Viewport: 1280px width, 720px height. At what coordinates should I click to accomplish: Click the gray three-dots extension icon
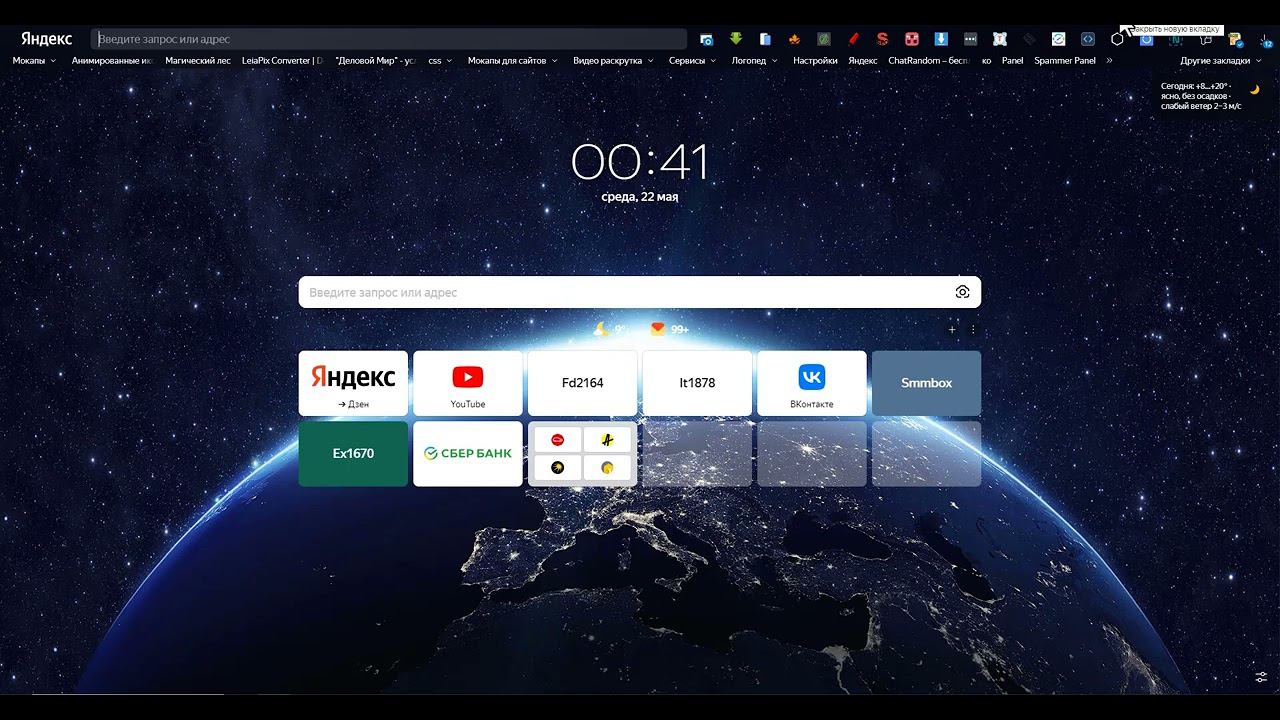click(970, 39)
